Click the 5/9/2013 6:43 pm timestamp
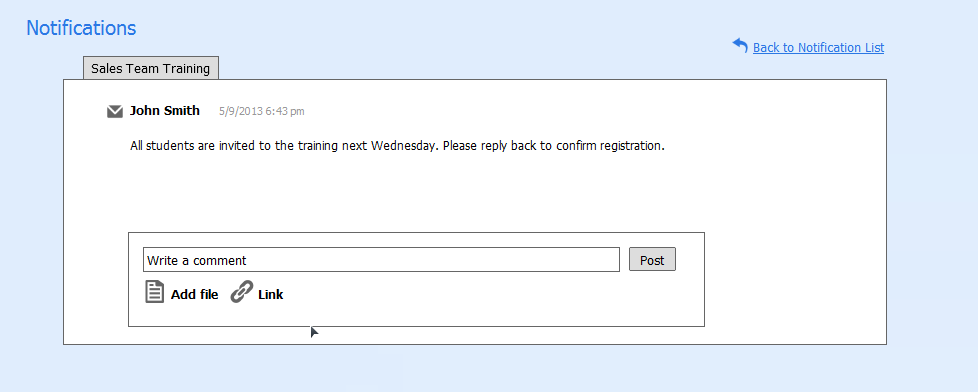Image resolution: width=978 pixels, height=392 pixels. pos(261,112)
